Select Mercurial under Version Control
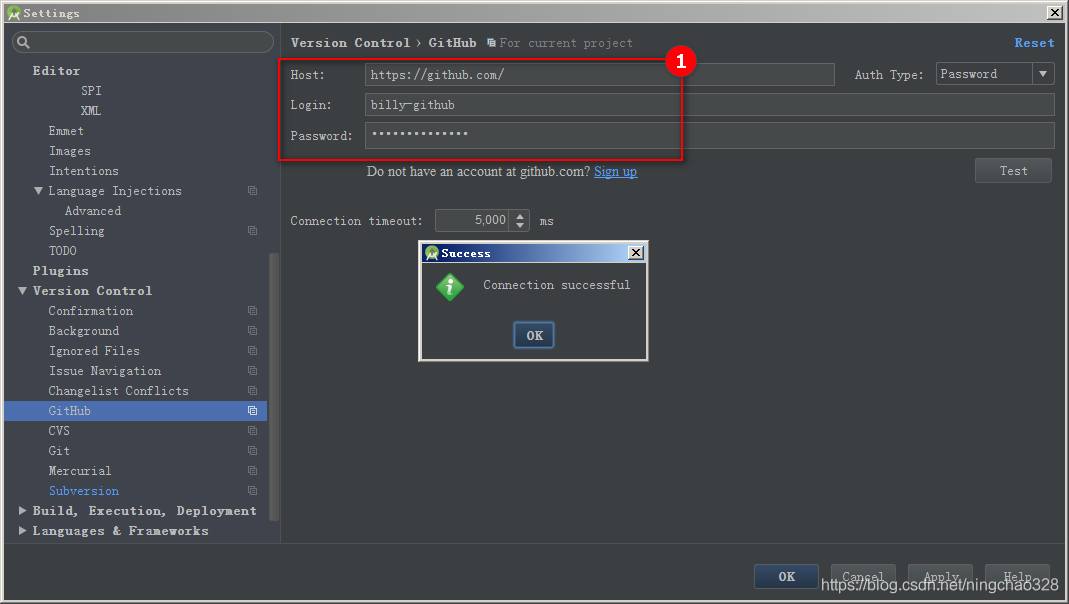The width and height of the screenshot is (1069, 604). pyautogui.click(x=80, y=471)
